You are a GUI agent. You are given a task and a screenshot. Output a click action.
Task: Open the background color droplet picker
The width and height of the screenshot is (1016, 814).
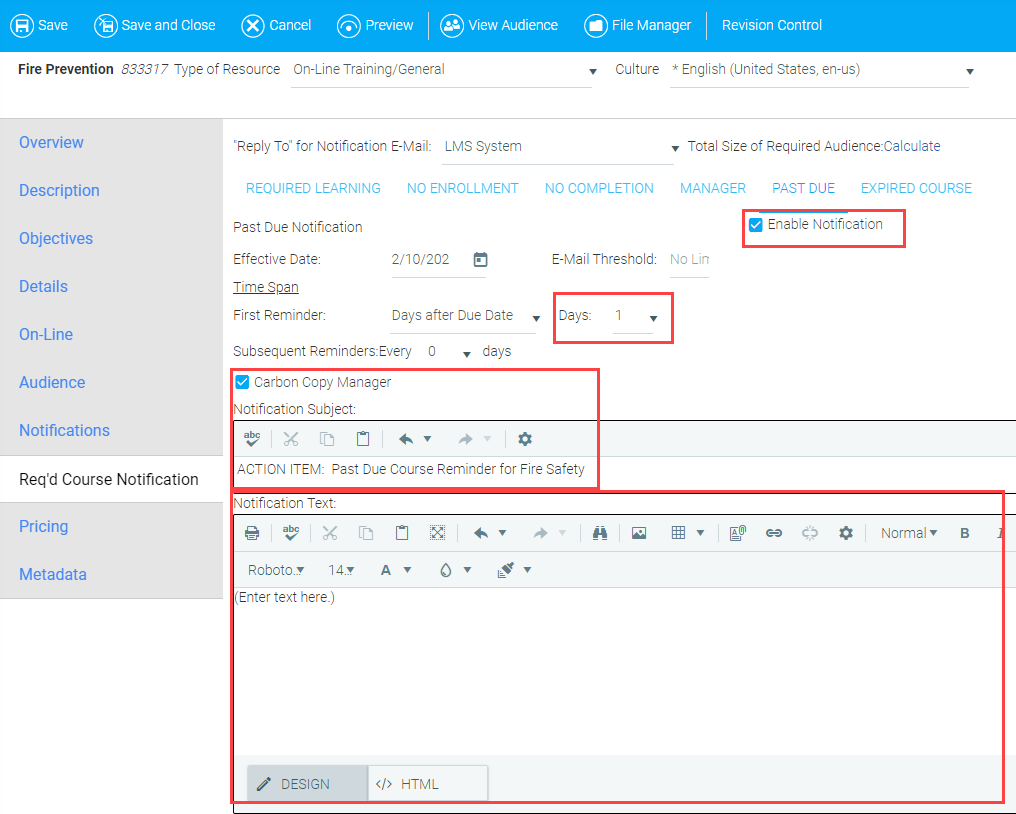(446, 570)
